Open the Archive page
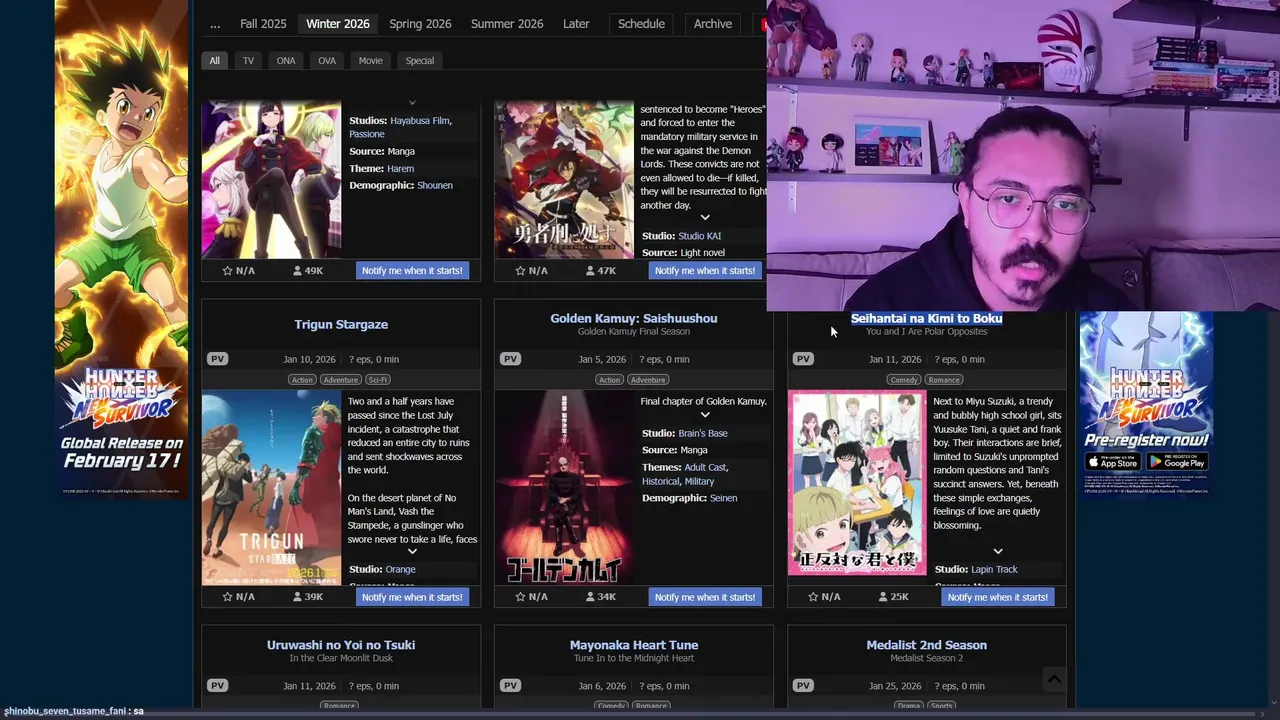 coord(713,24)
